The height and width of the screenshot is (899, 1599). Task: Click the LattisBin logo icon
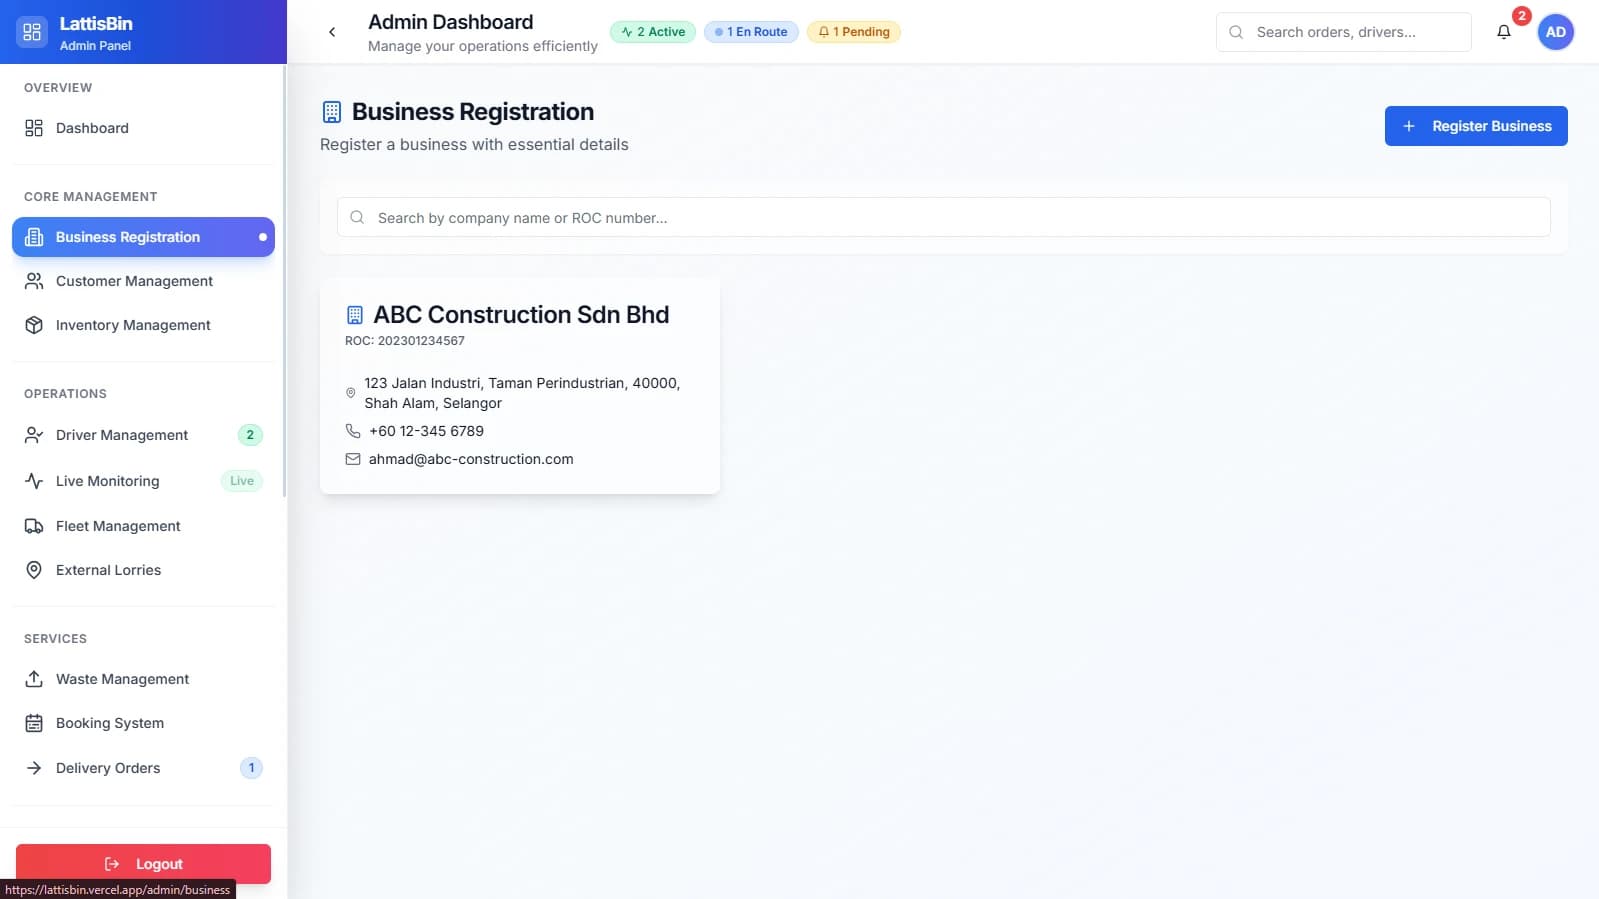pyautogui.click(x=32, y=32)
